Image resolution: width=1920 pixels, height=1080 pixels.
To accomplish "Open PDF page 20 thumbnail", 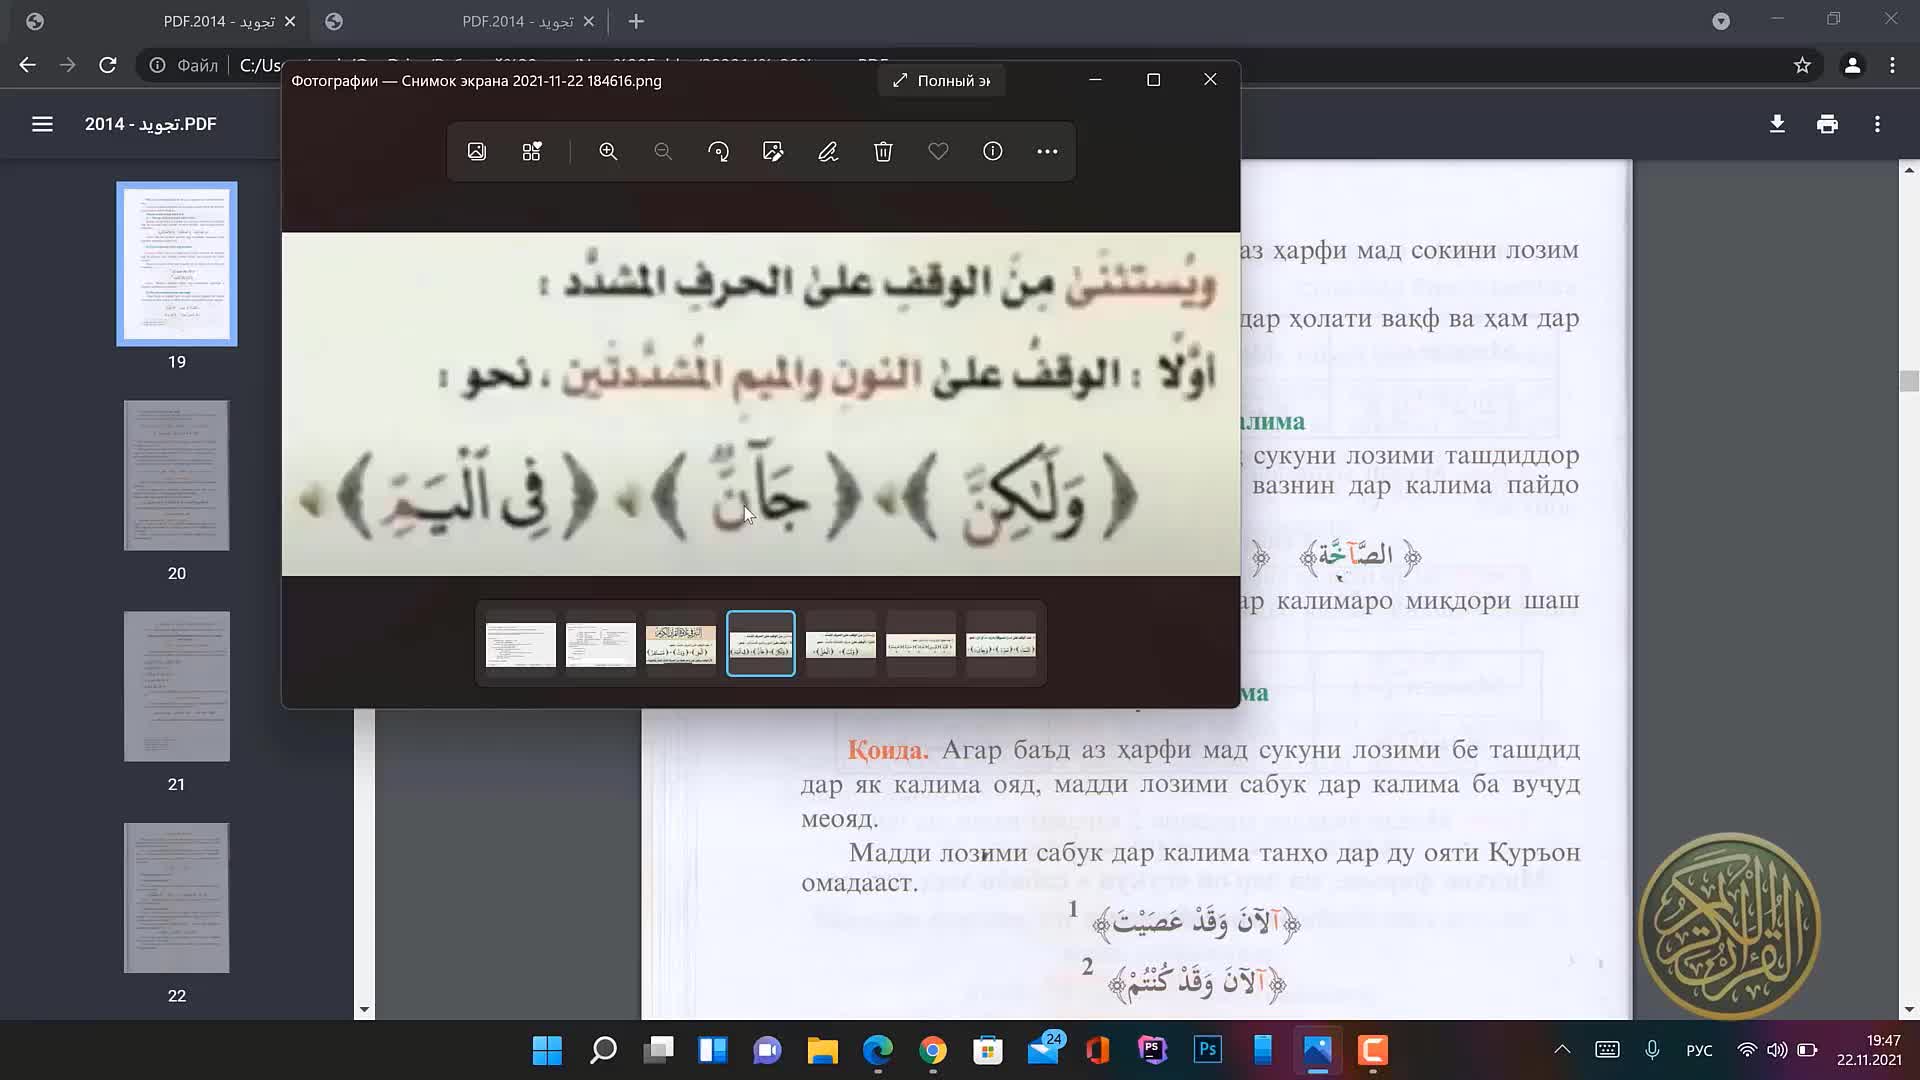I will 177,475.
